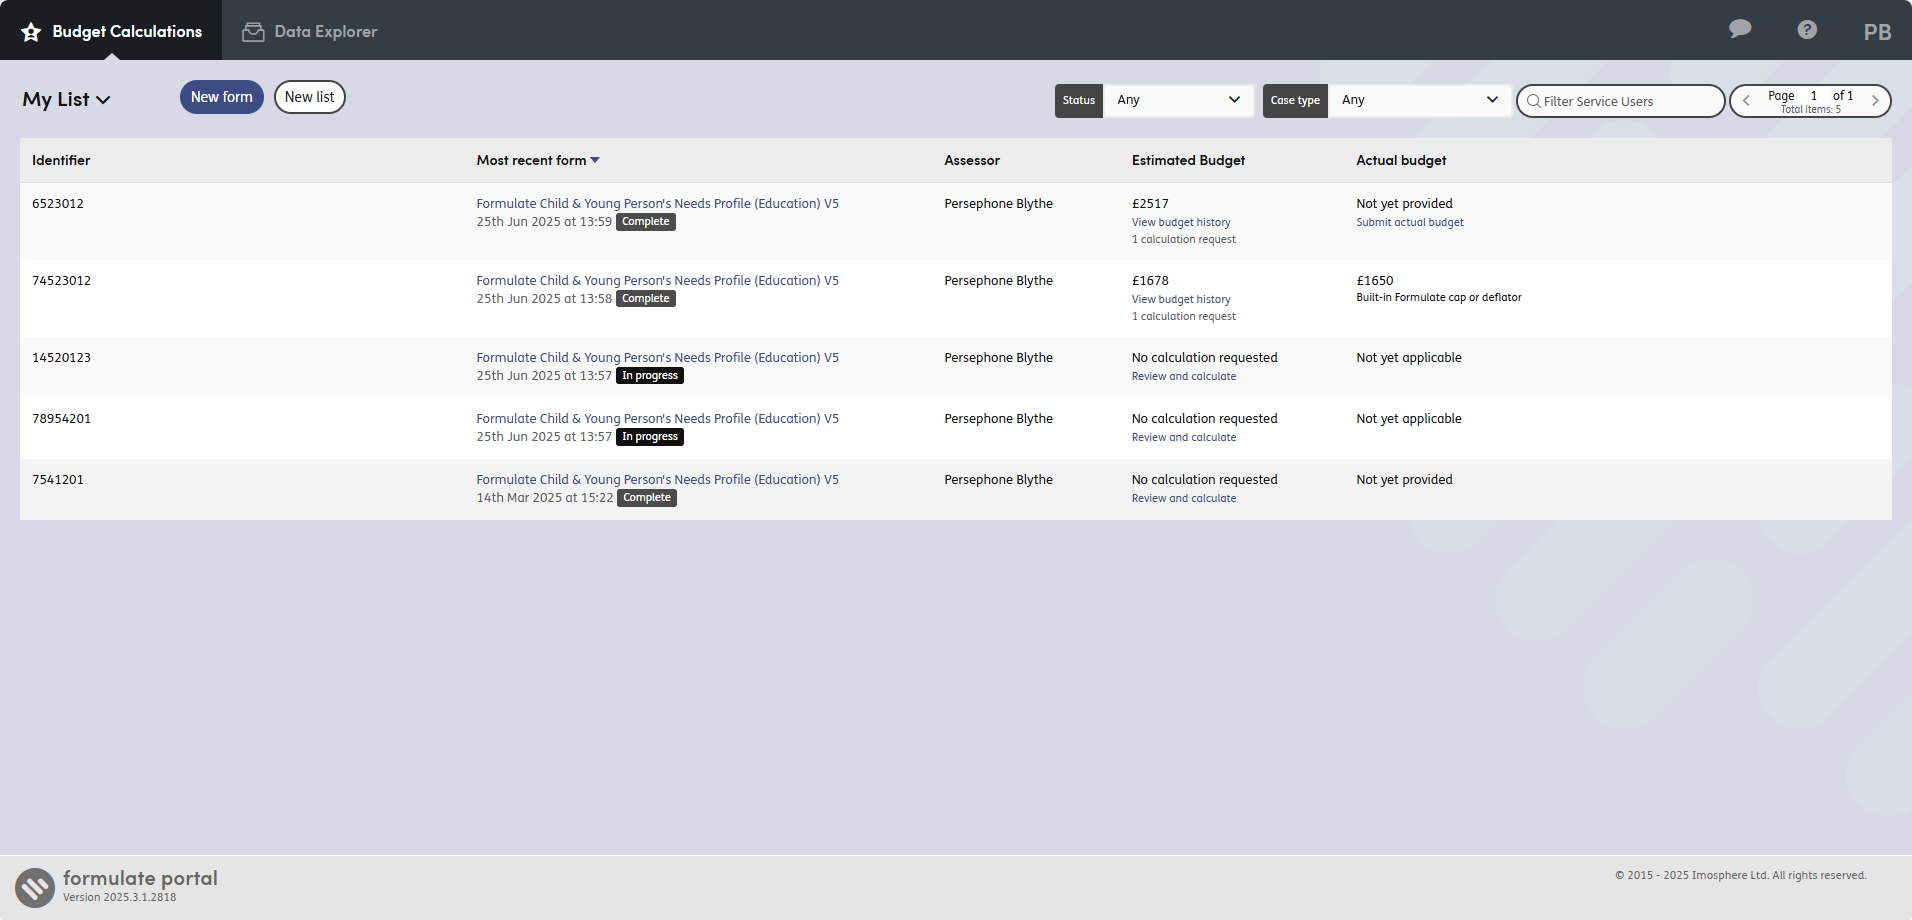Go to previous page arrow
The height and width of the screenshot is (920, 1912).
1746,100
